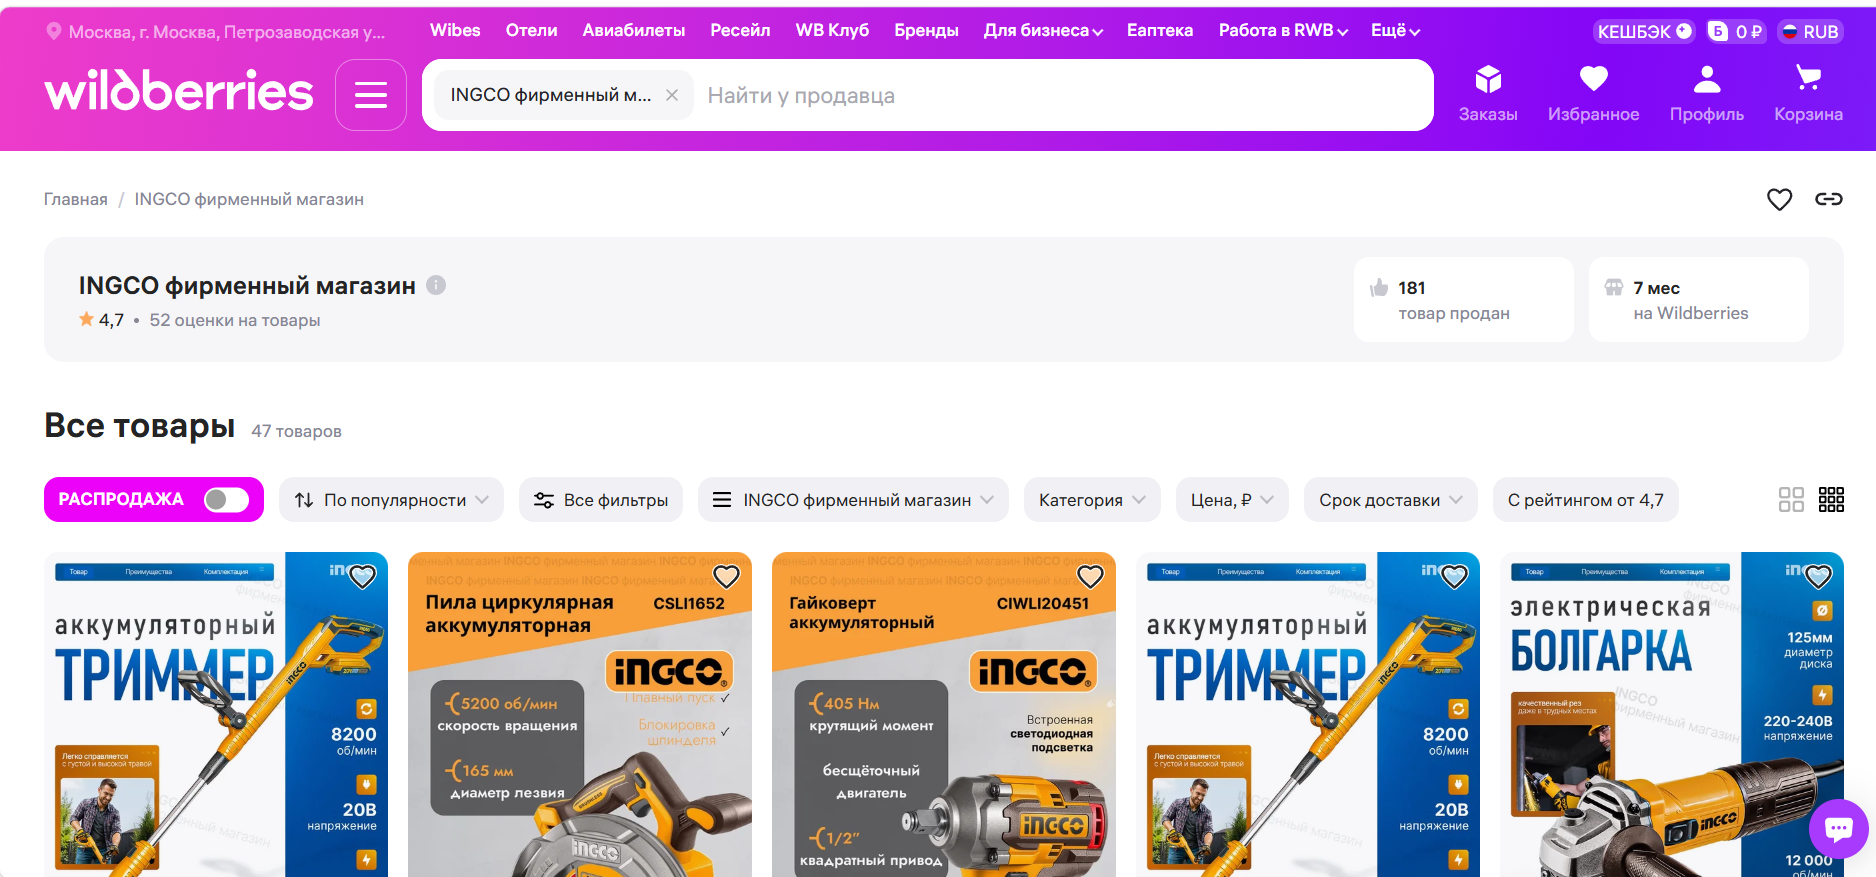1876x877 pixels.
Task: Open Заказы orders icon
Action: tap(1488, 94)
